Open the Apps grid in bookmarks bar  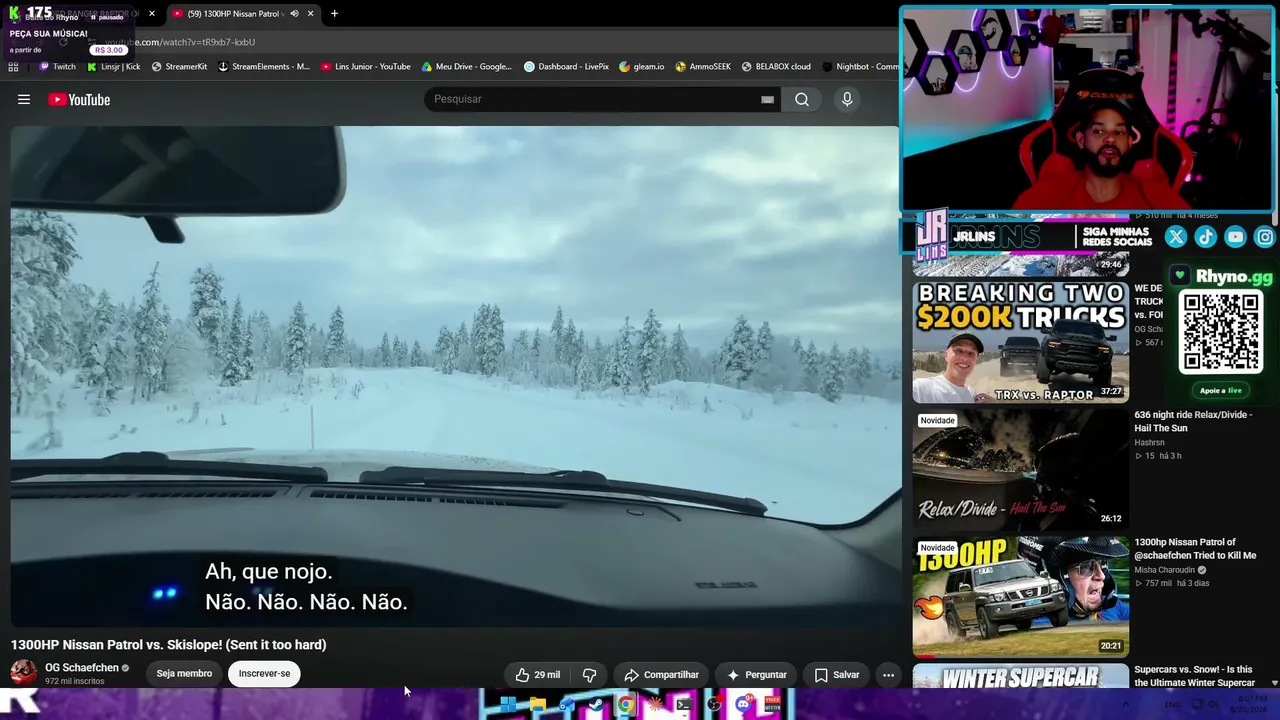pos(13,67)
